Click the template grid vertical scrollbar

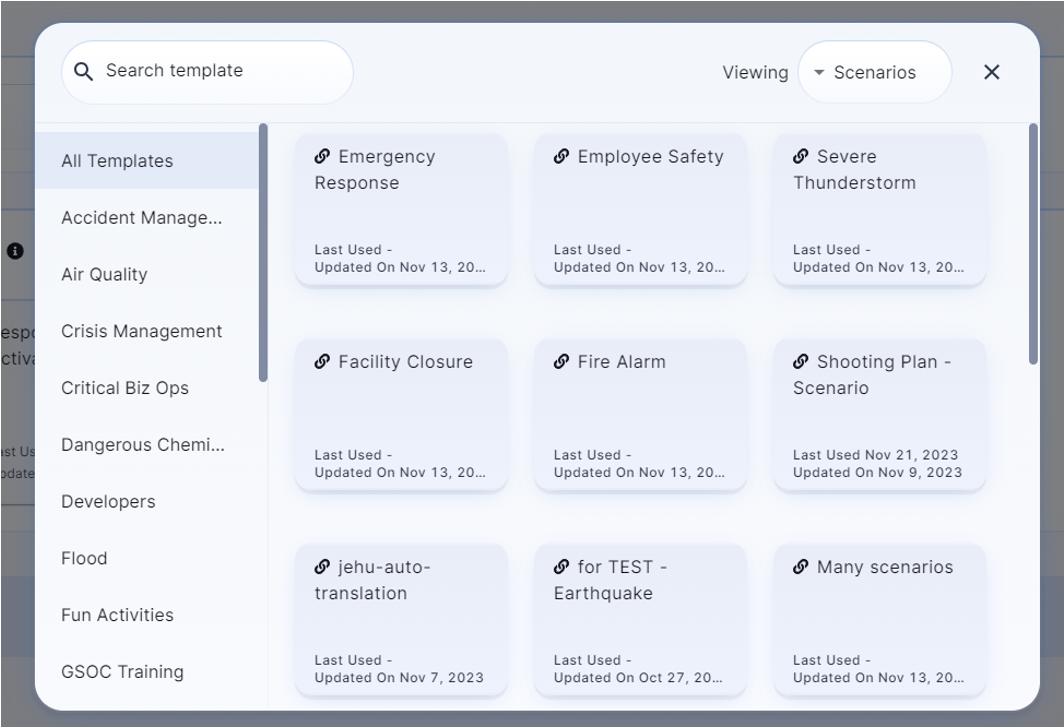(1033, 245)
